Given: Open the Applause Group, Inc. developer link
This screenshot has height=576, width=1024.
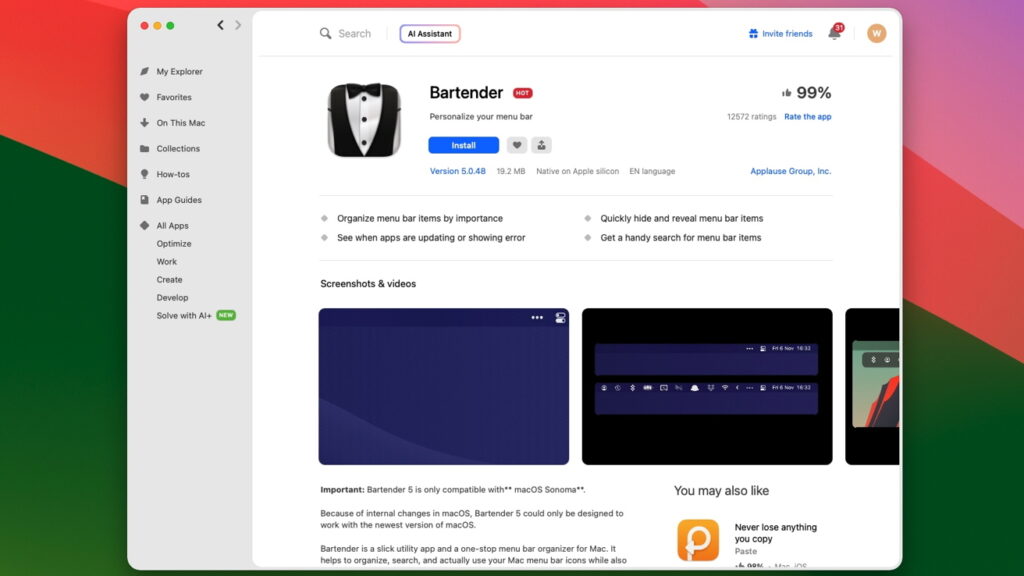Looking at the screenshot, I should (790, 171).
